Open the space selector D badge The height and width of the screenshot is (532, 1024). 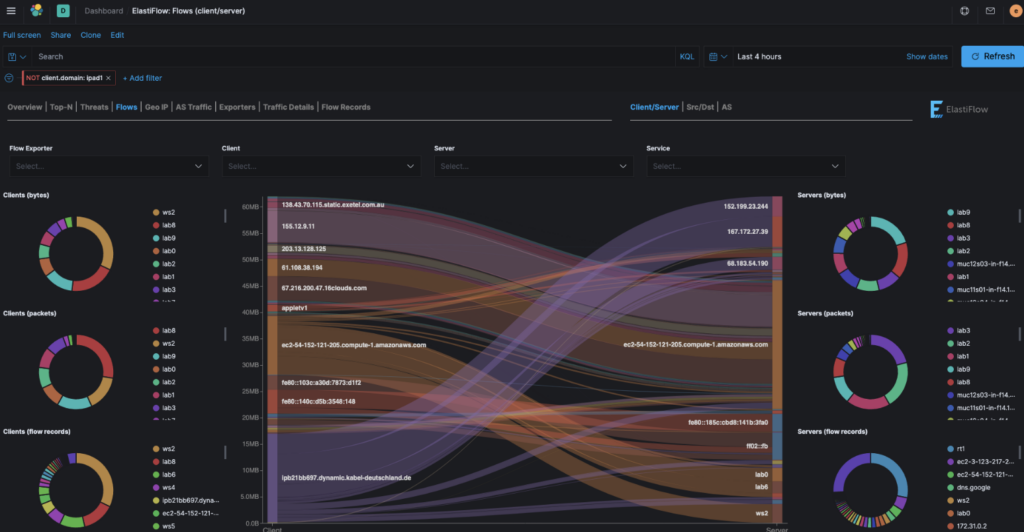tap(63, 10)
